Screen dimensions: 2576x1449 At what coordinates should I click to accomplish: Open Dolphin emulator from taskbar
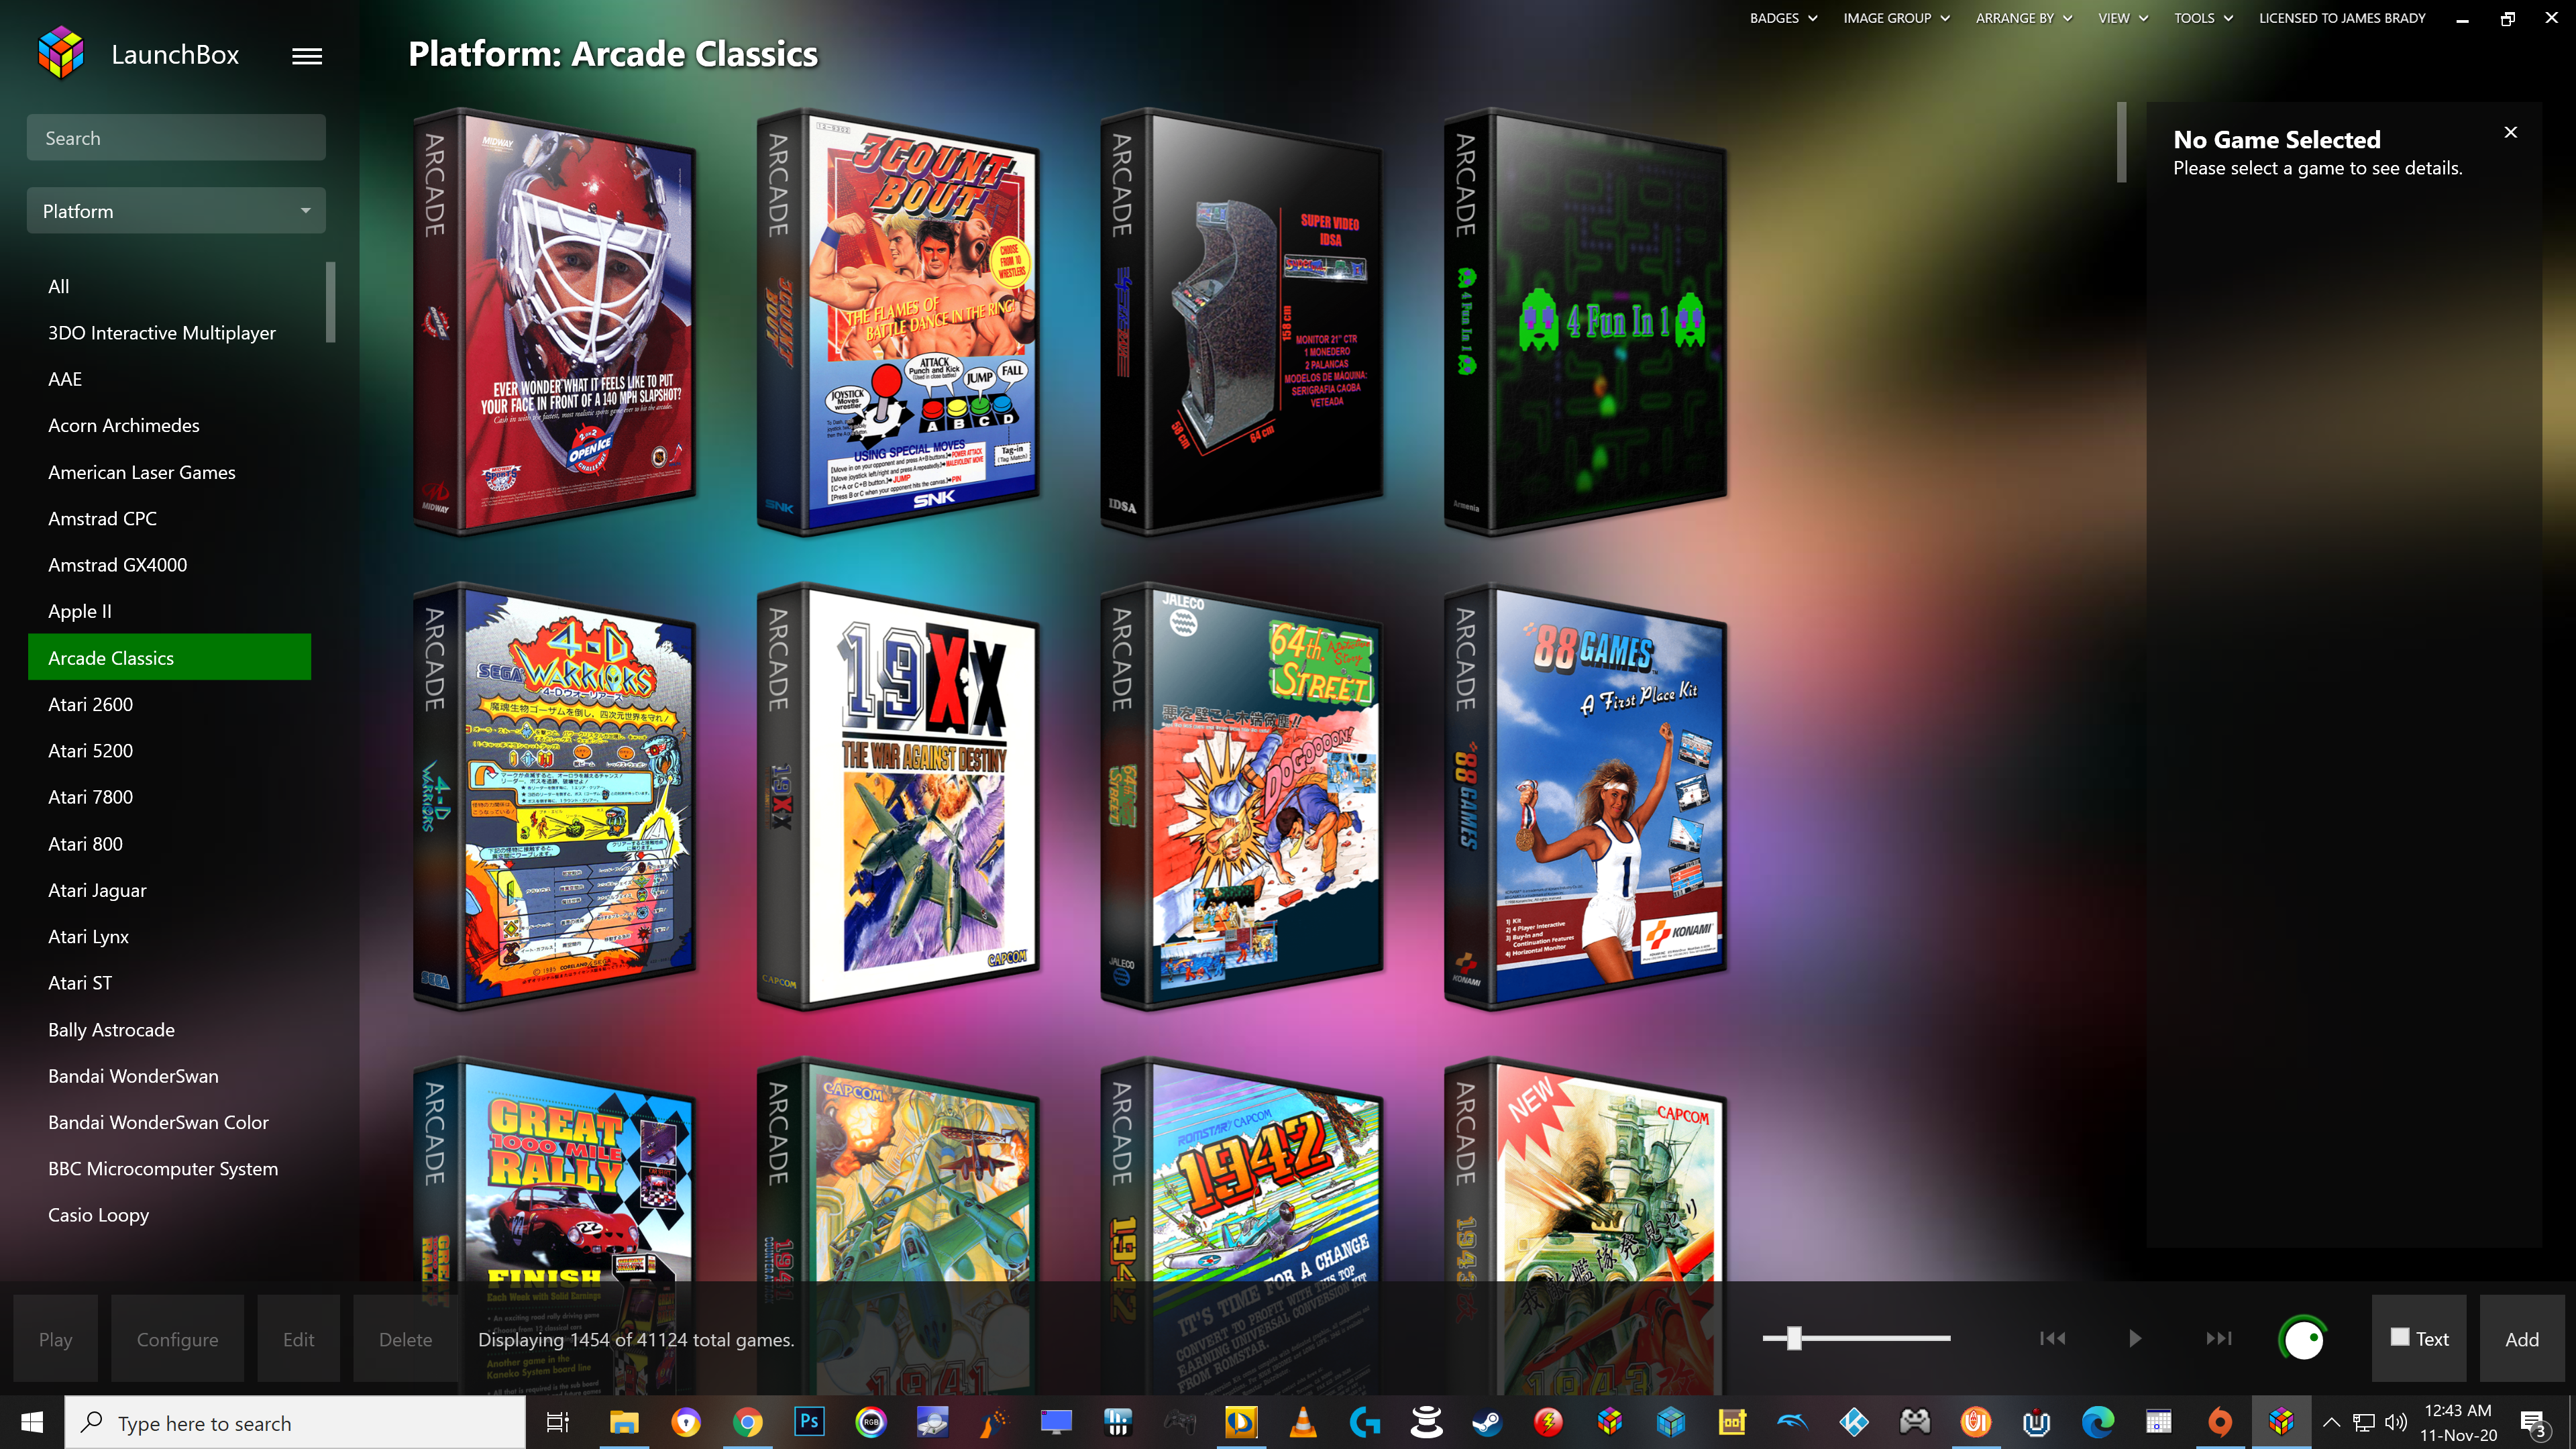(x=1792, y=1421)
